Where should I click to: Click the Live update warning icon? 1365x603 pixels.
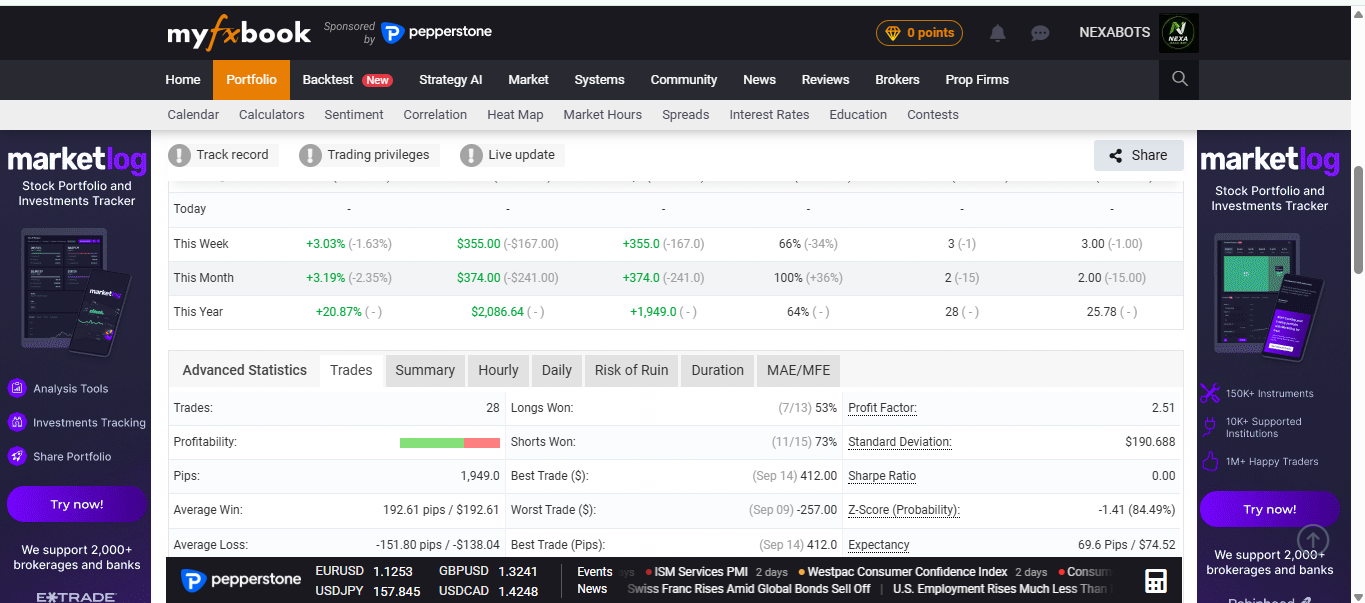pos(471,155)
